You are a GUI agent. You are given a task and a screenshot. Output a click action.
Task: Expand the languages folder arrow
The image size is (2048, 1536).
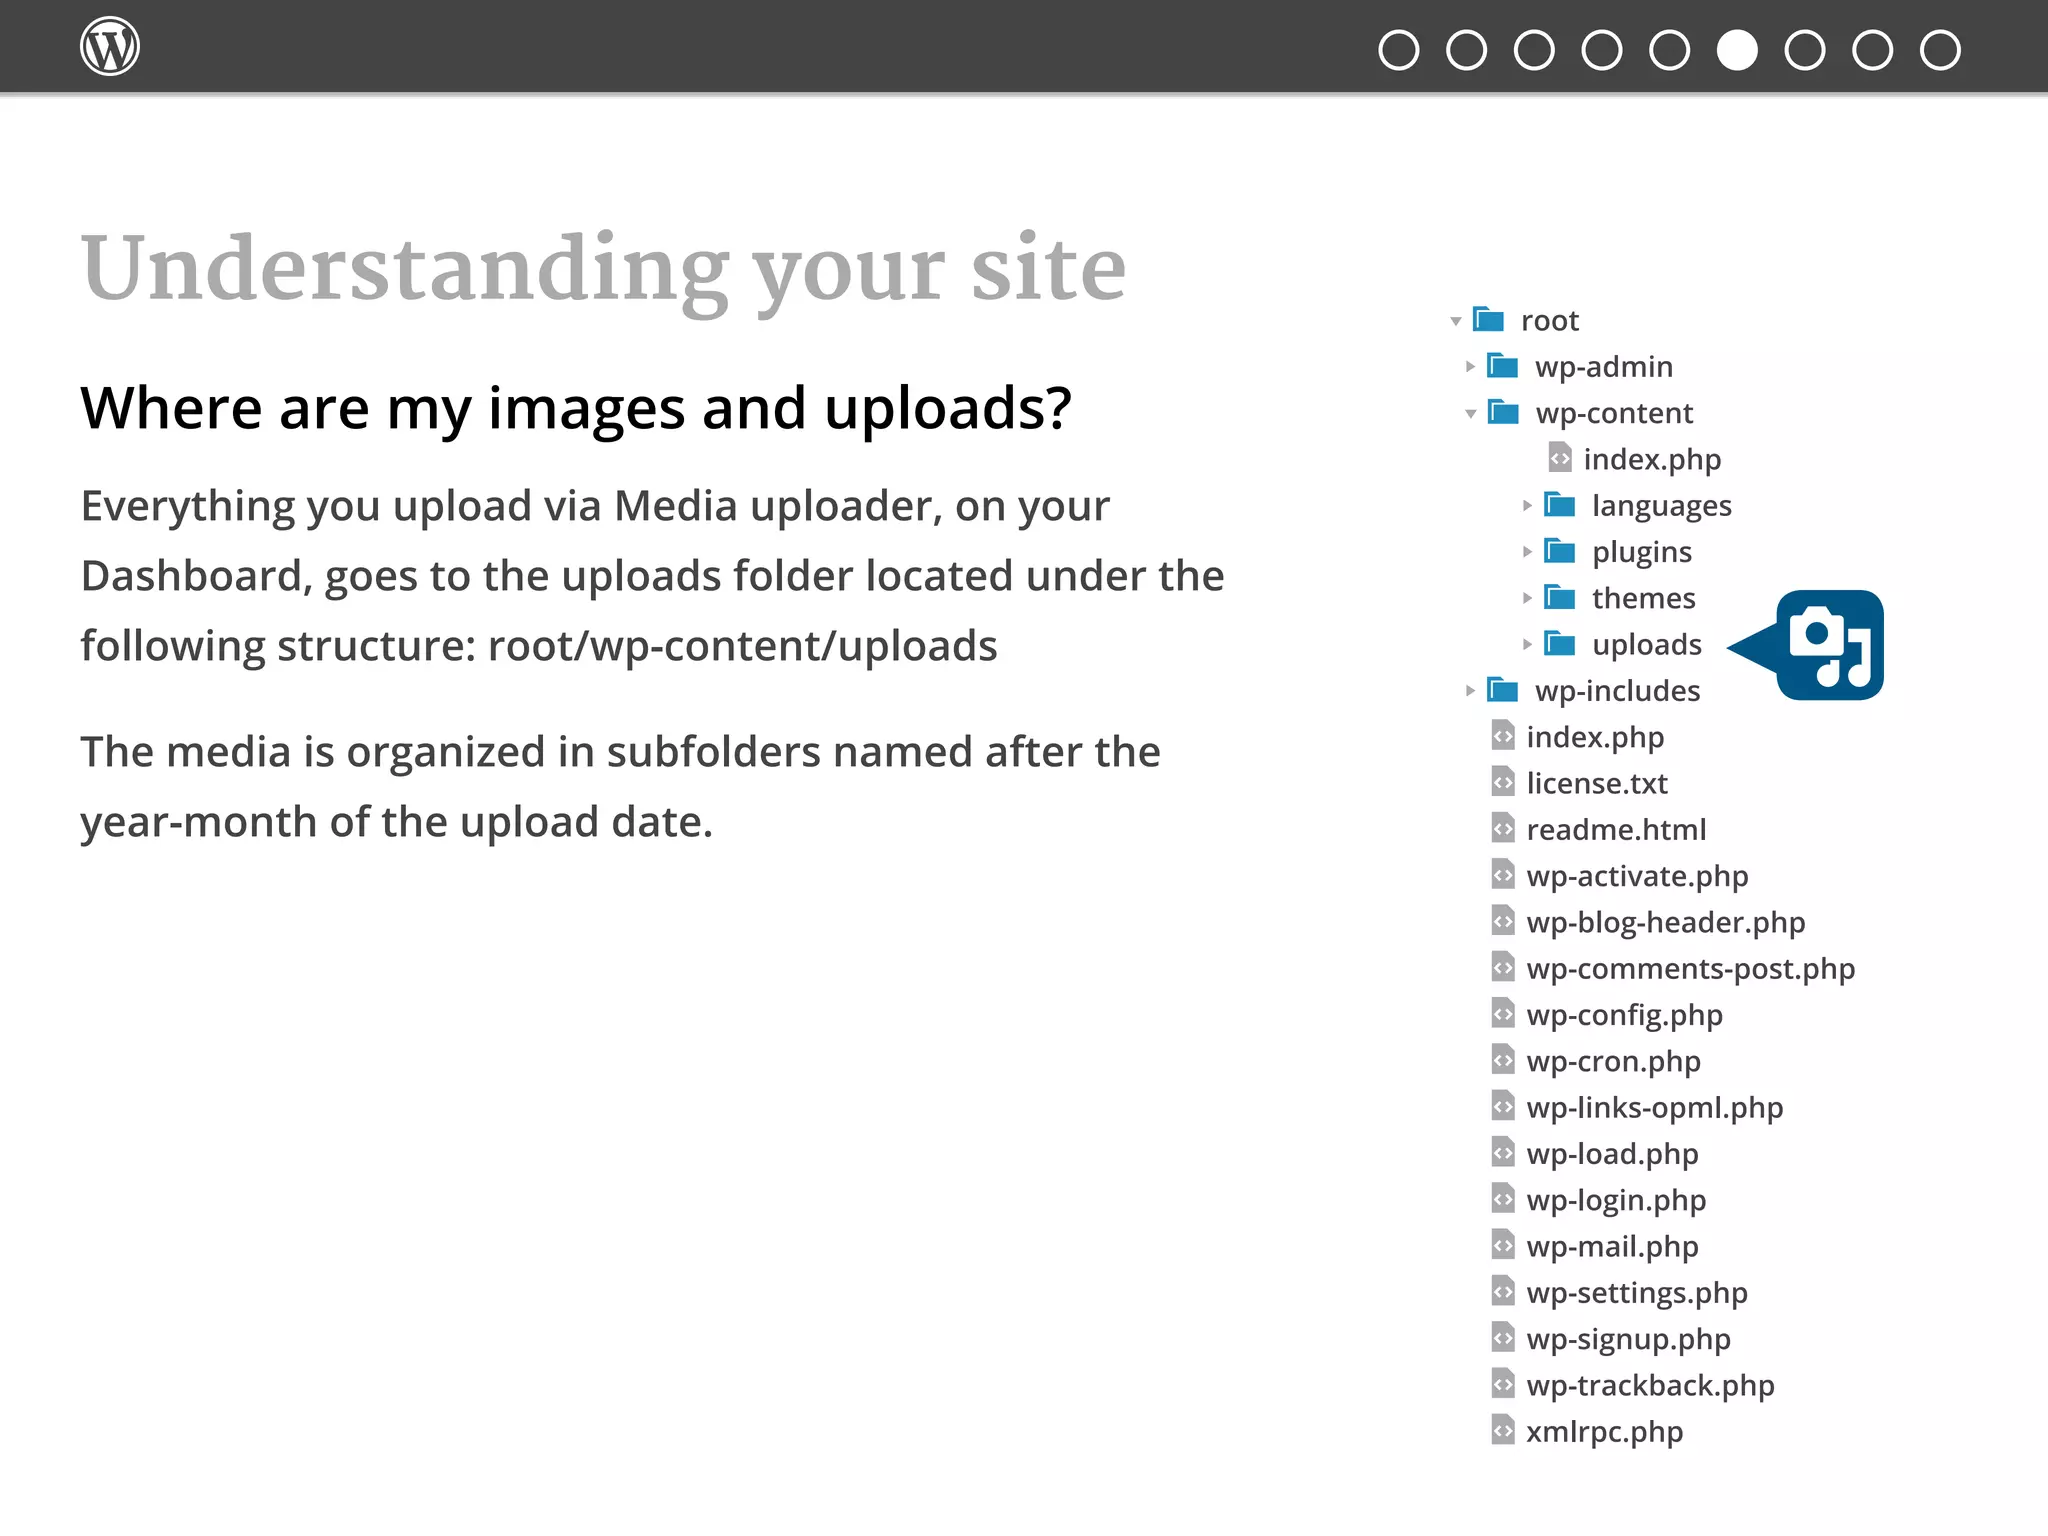[1527, 506]
